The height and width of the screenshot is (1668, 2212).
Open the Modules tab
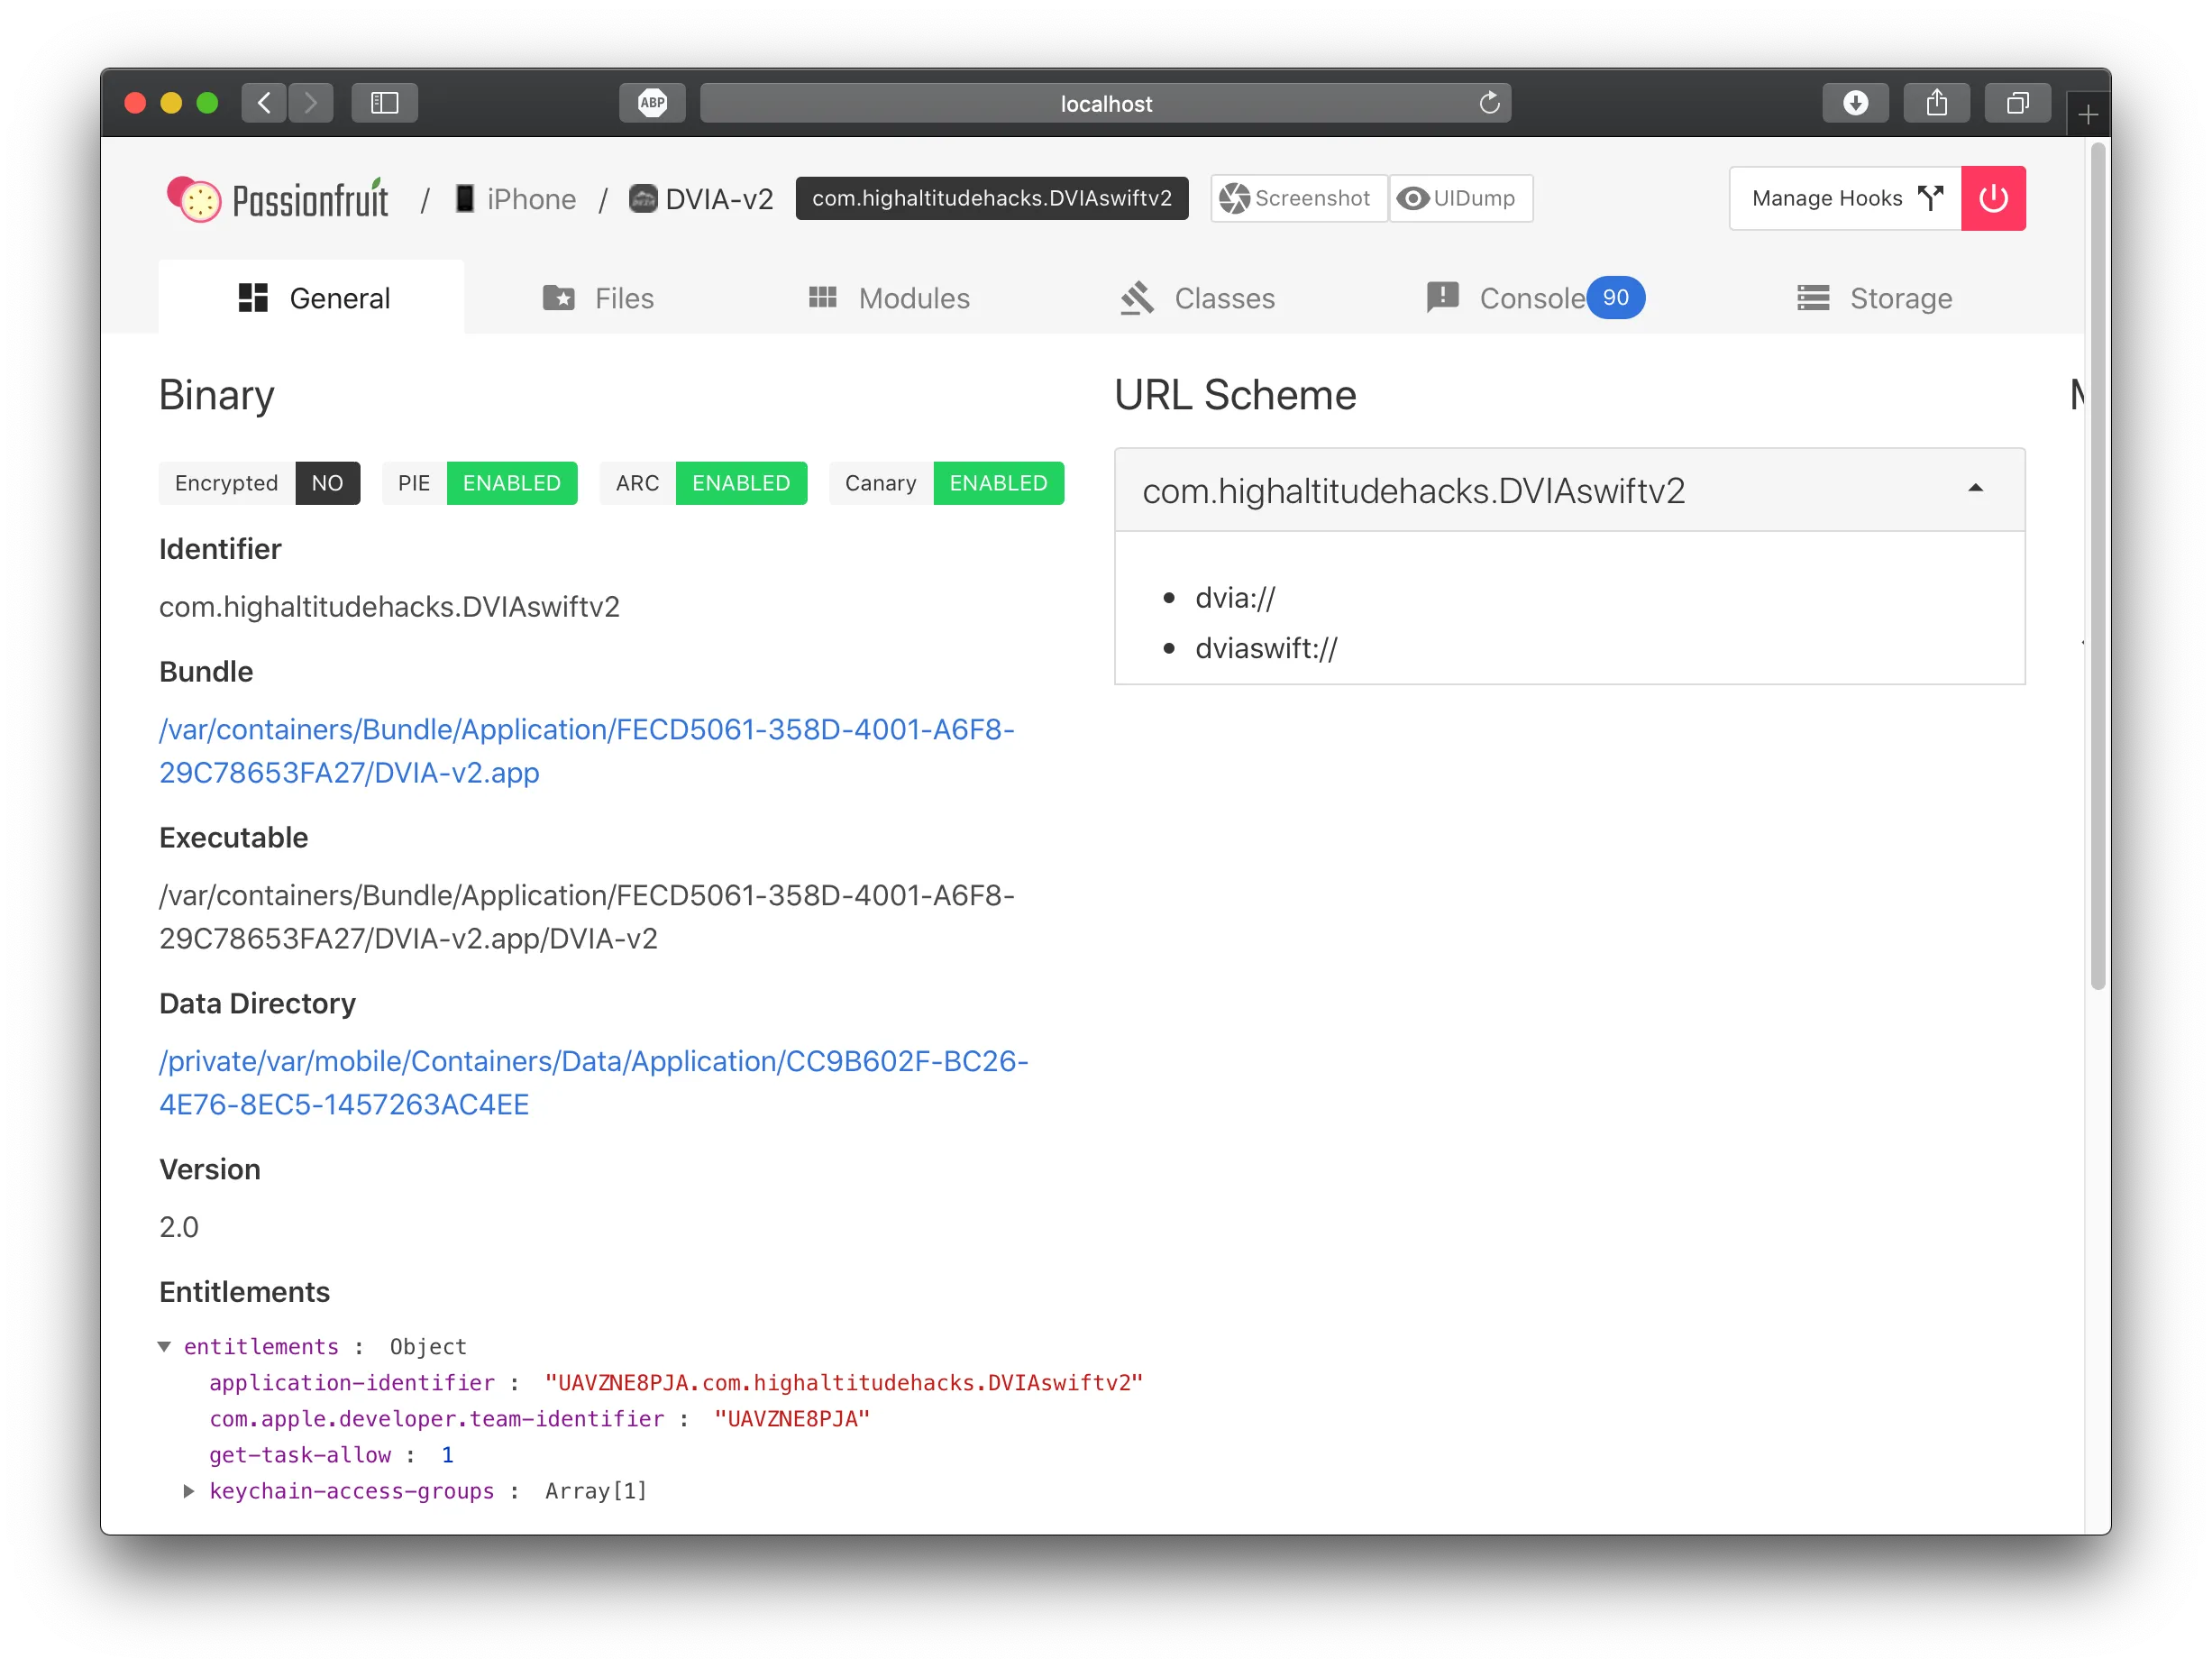(x=889, y=298)
